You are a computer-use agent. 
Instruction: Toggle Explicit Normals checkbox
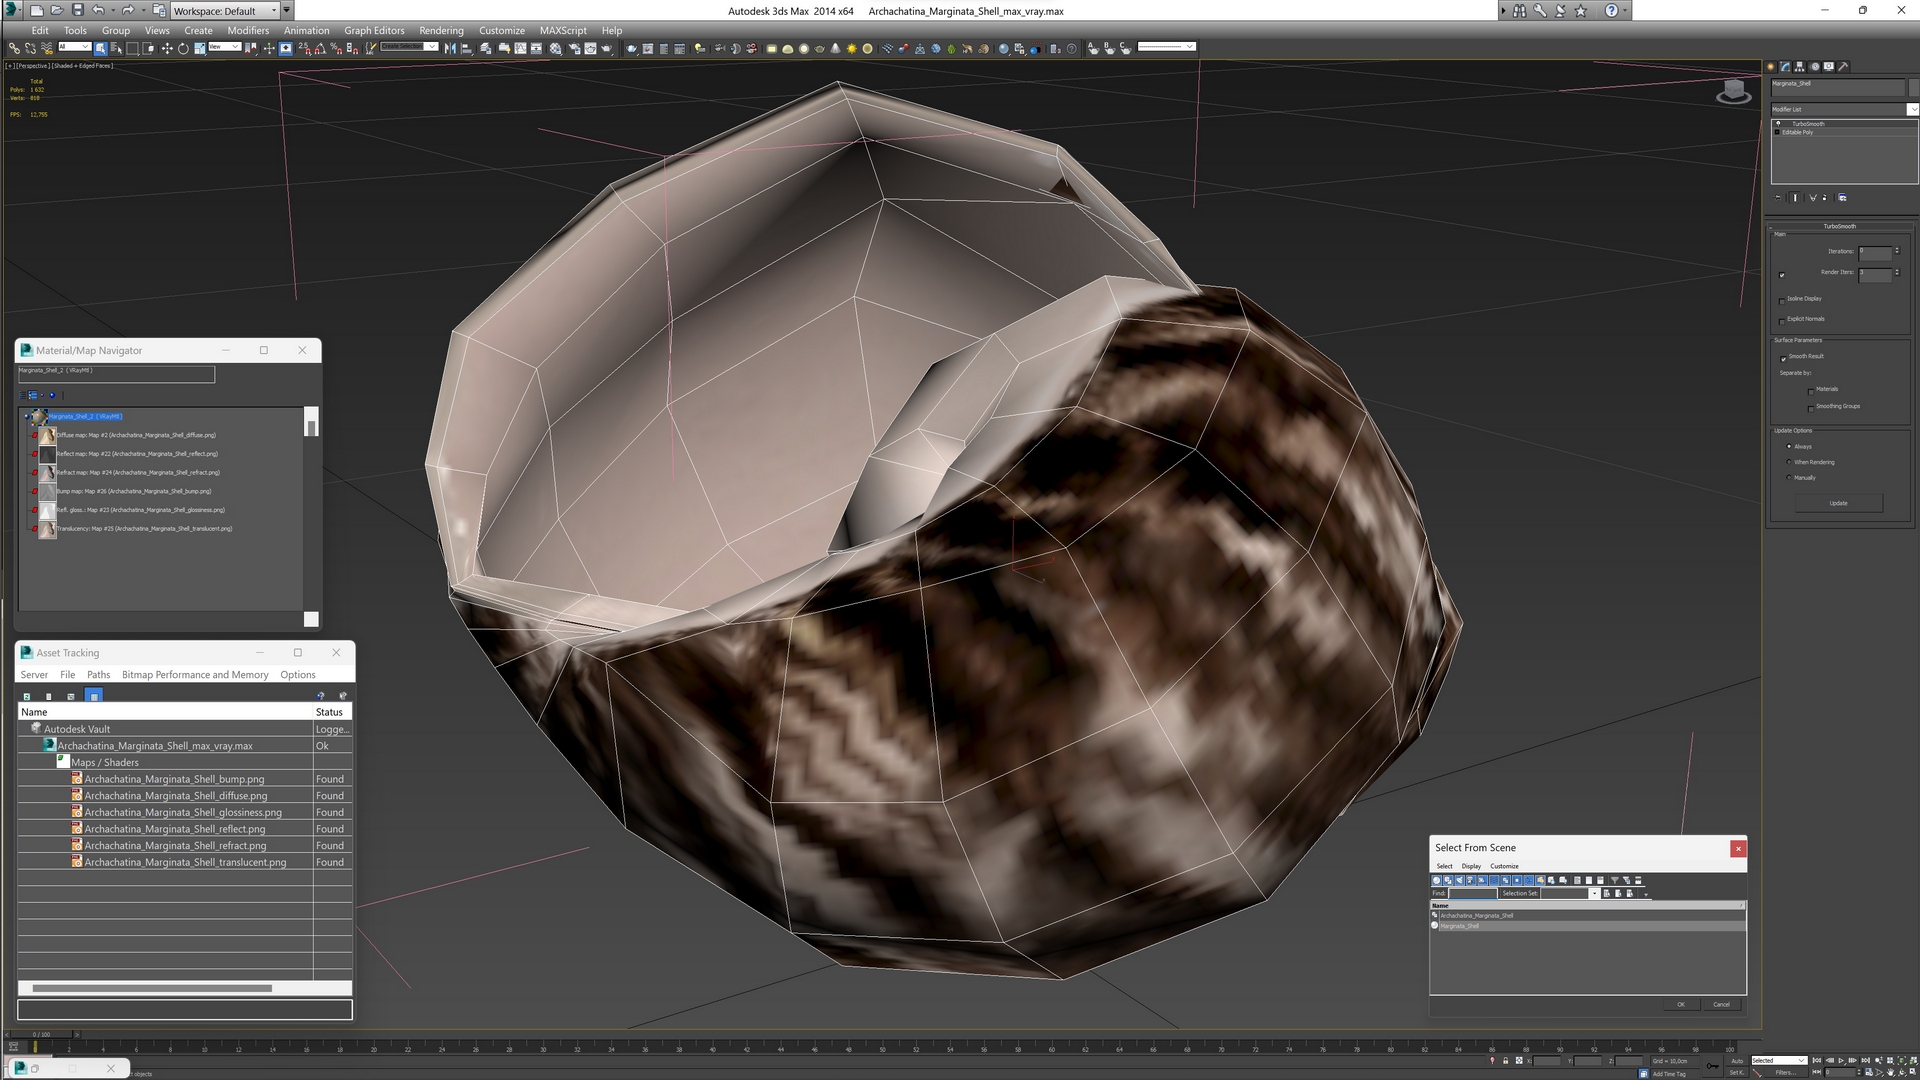1782,320
